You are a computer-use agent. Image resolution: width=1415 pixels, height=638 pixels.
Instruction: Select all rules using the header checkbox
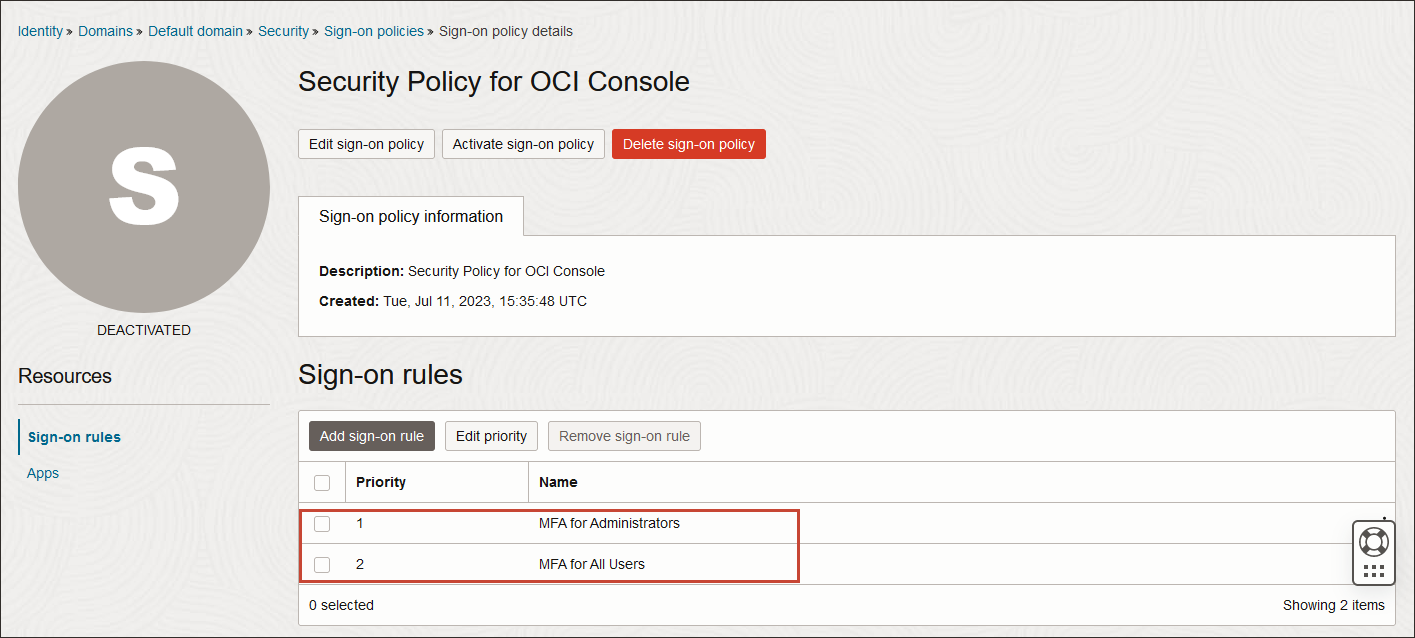(322, 482)
